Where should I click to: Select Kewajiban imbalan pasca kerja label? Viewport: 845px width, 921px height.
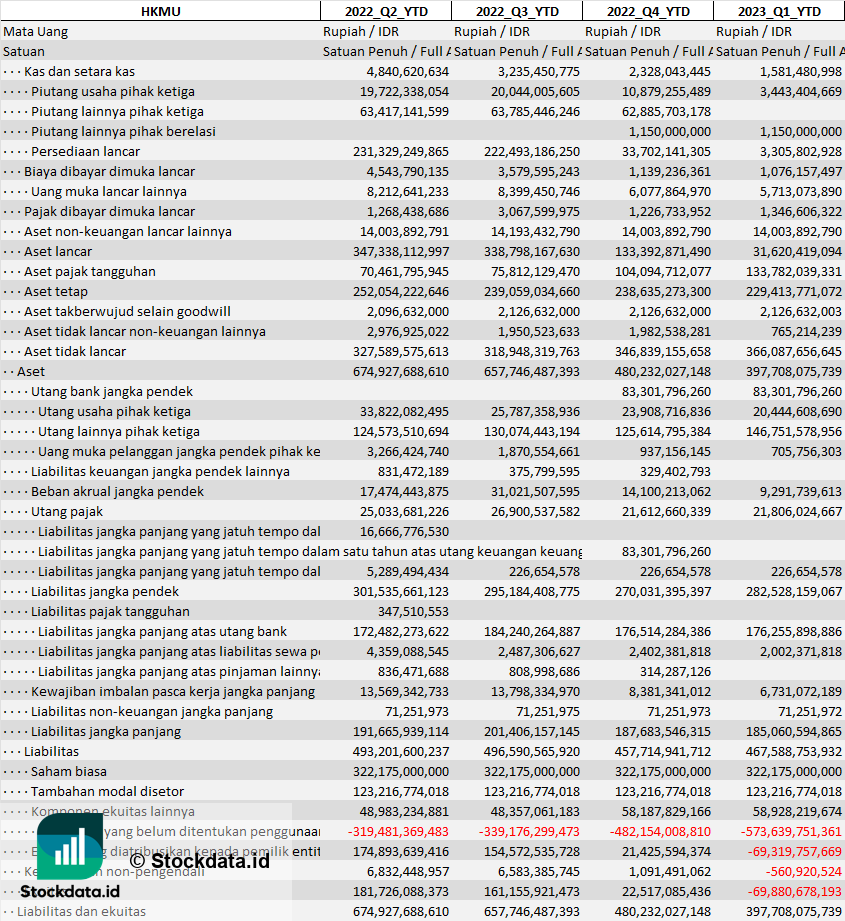[173, 691]
